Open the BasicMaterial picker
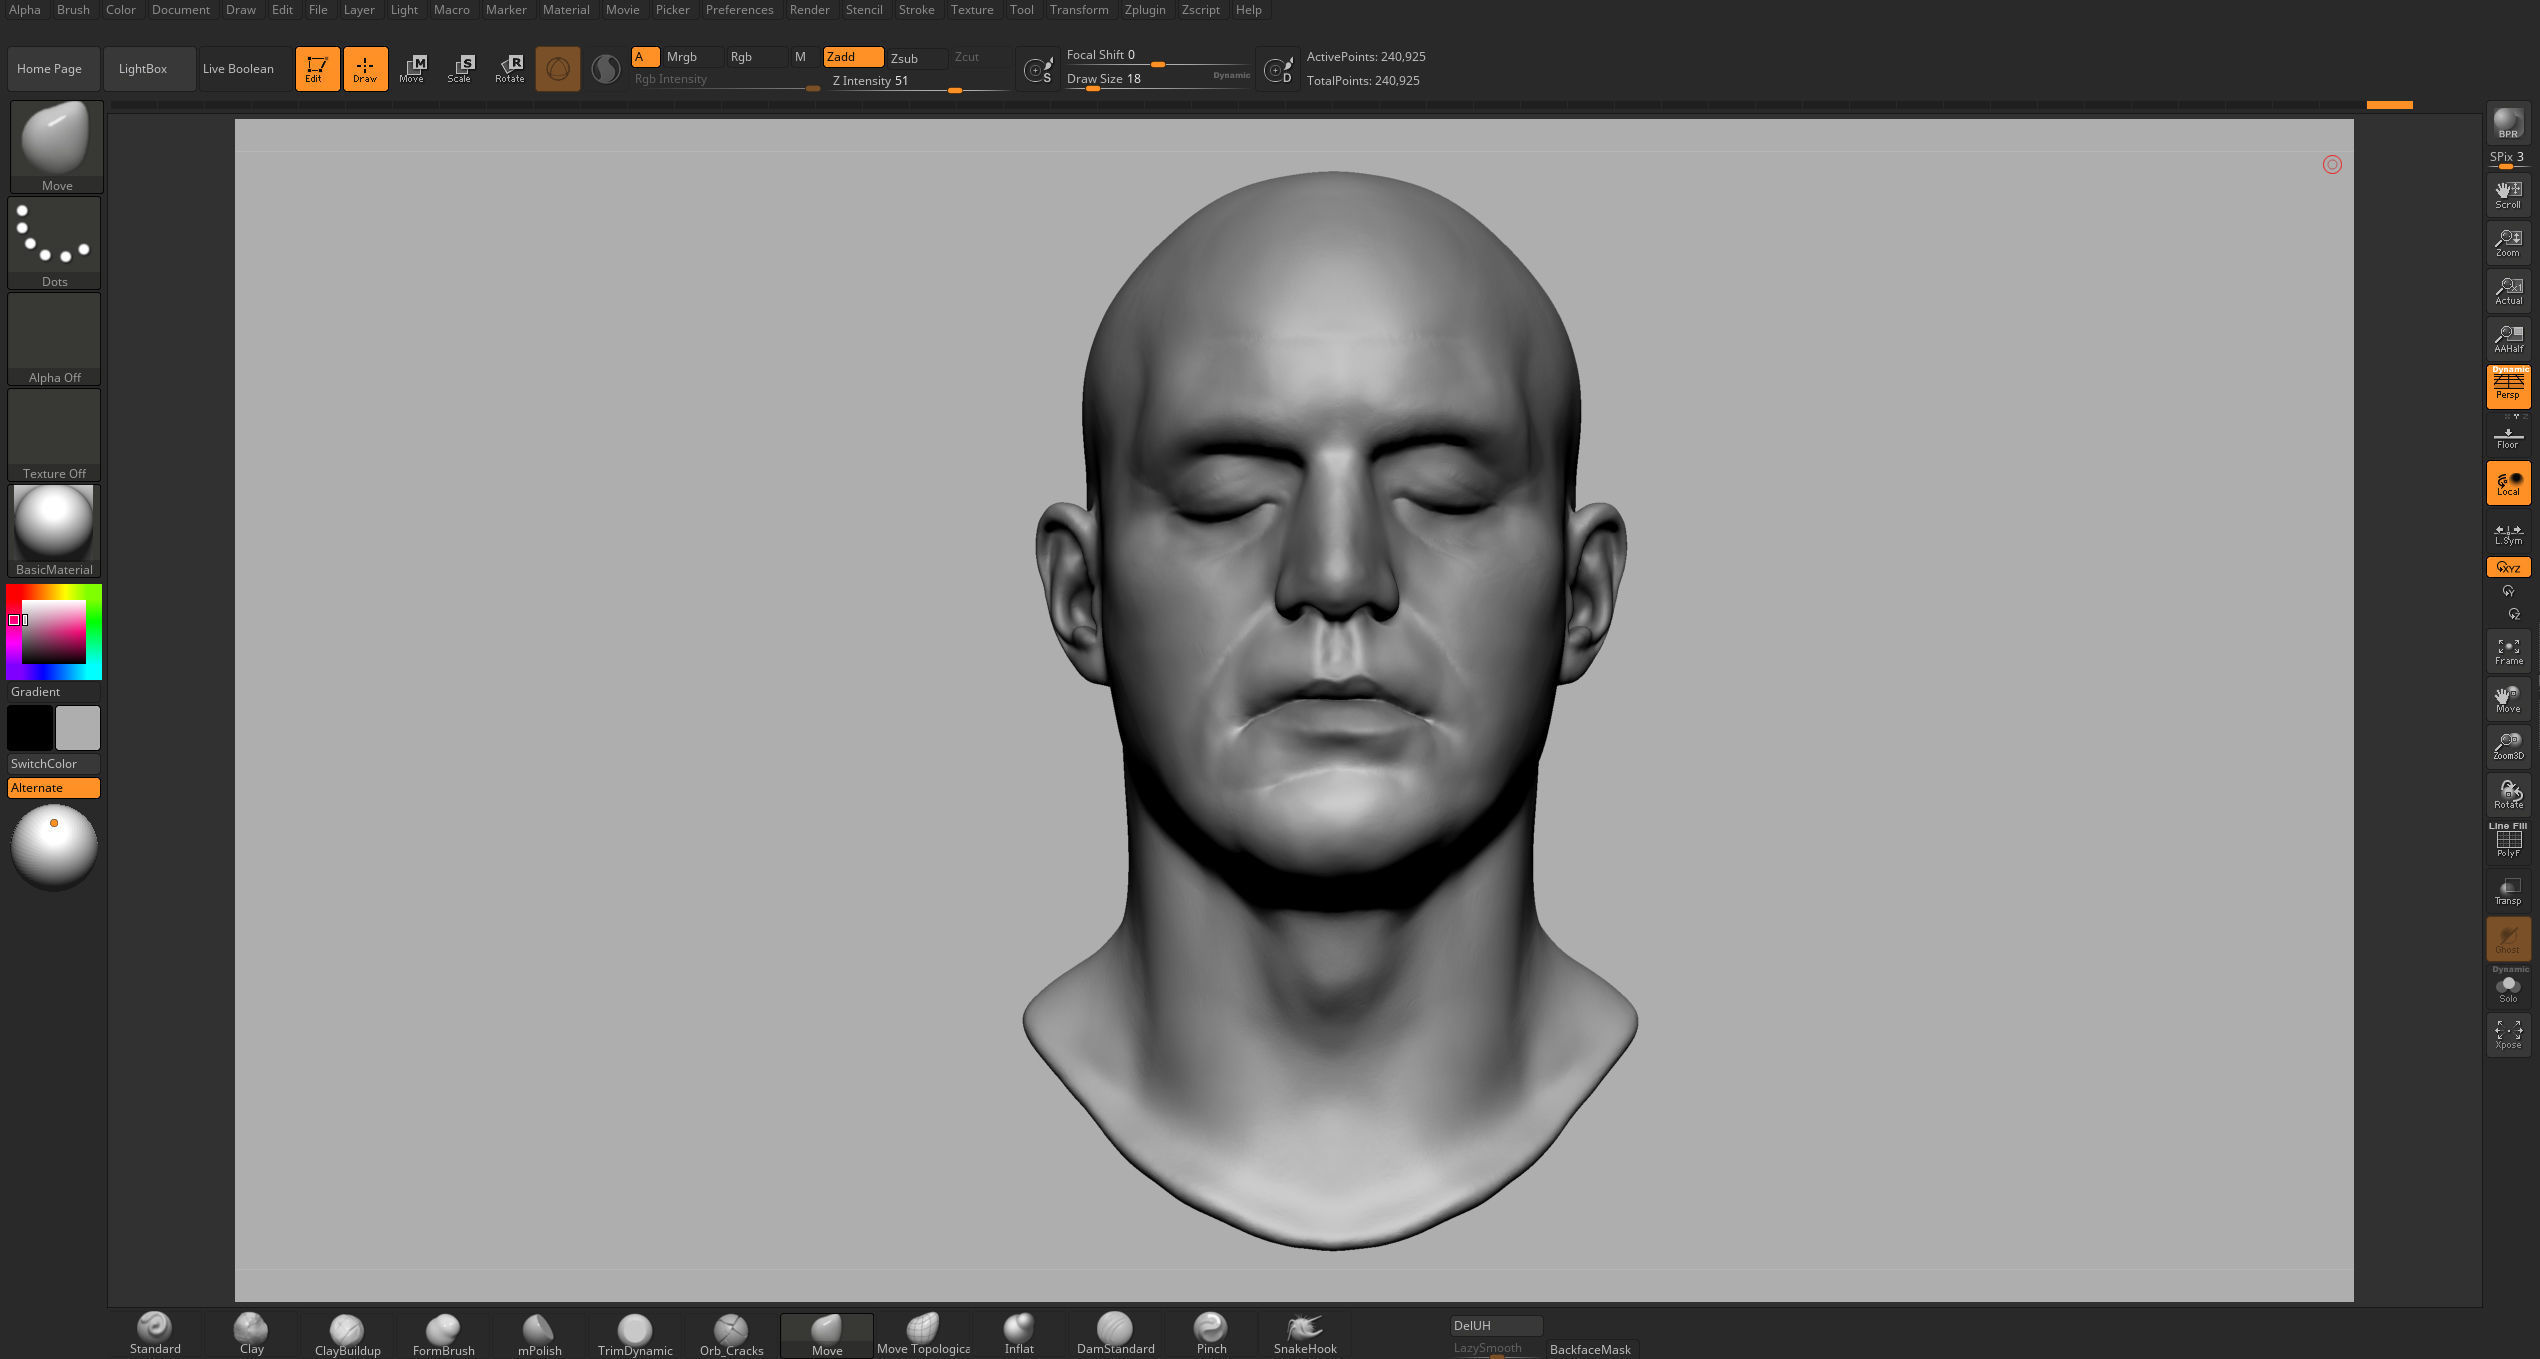The image size is (2540, 1359). 54,531
